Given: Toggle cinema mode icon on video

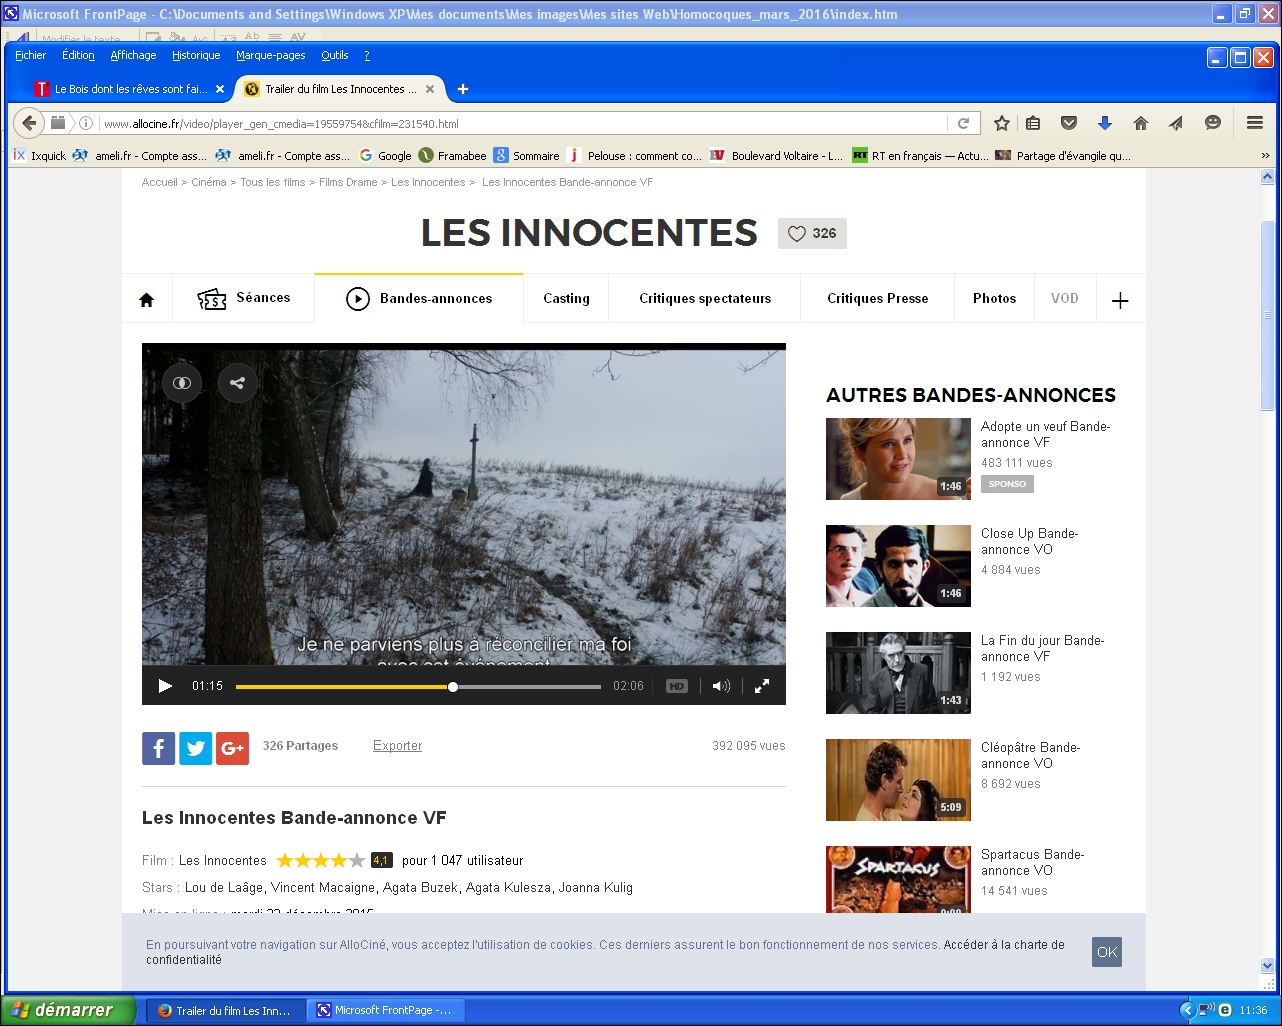Looking at the screenshot, I should [x=182, y=382].
